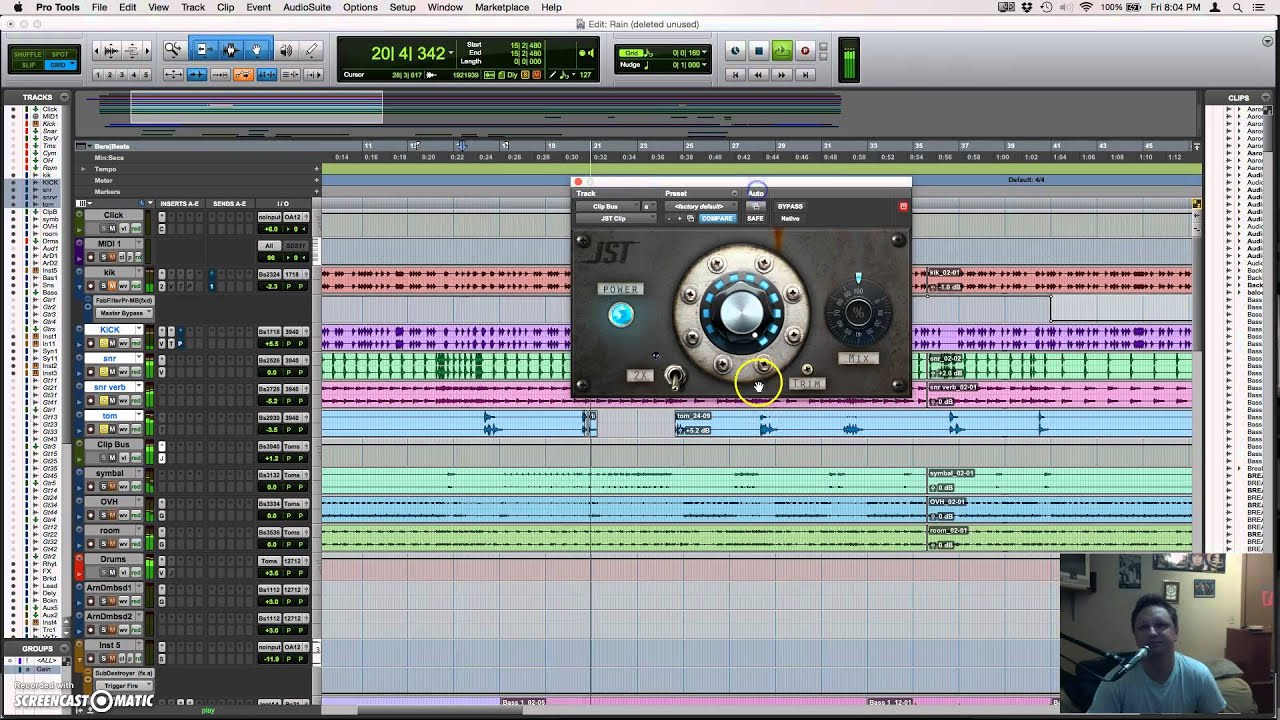Viewport: 1280px width, 720px height.
Task: Click the main counter display
Action: click(x=408, y=53)
